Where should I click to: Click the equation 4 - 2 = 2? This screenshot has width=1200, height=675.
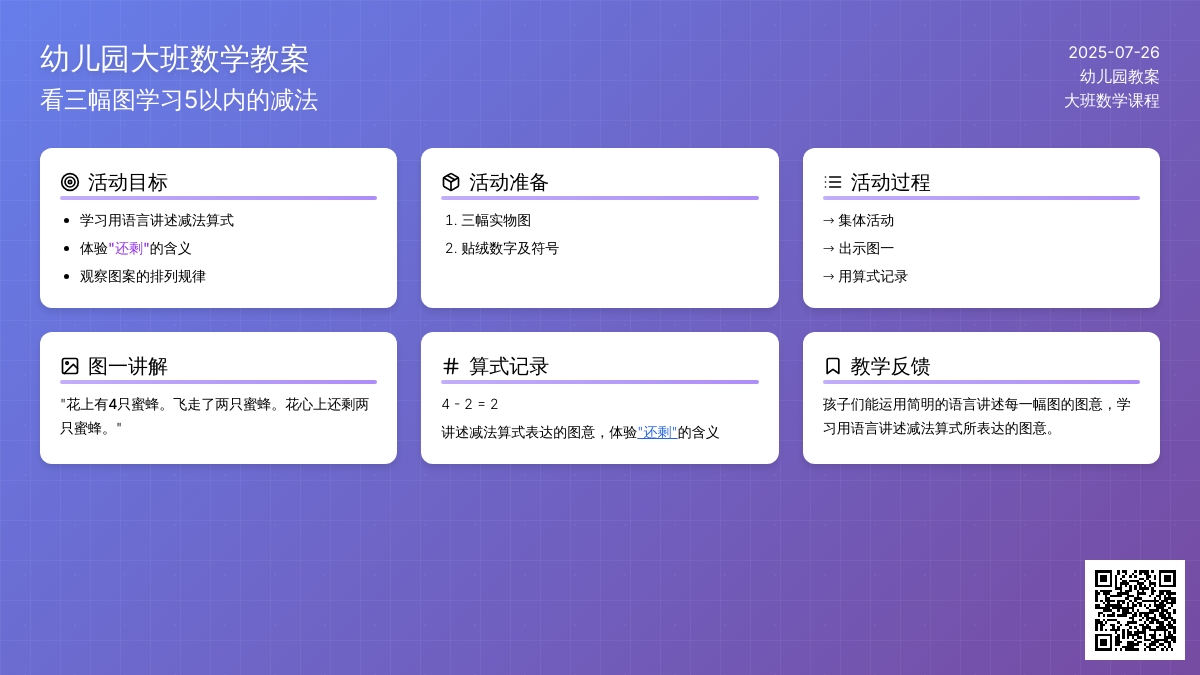point(470,404)
